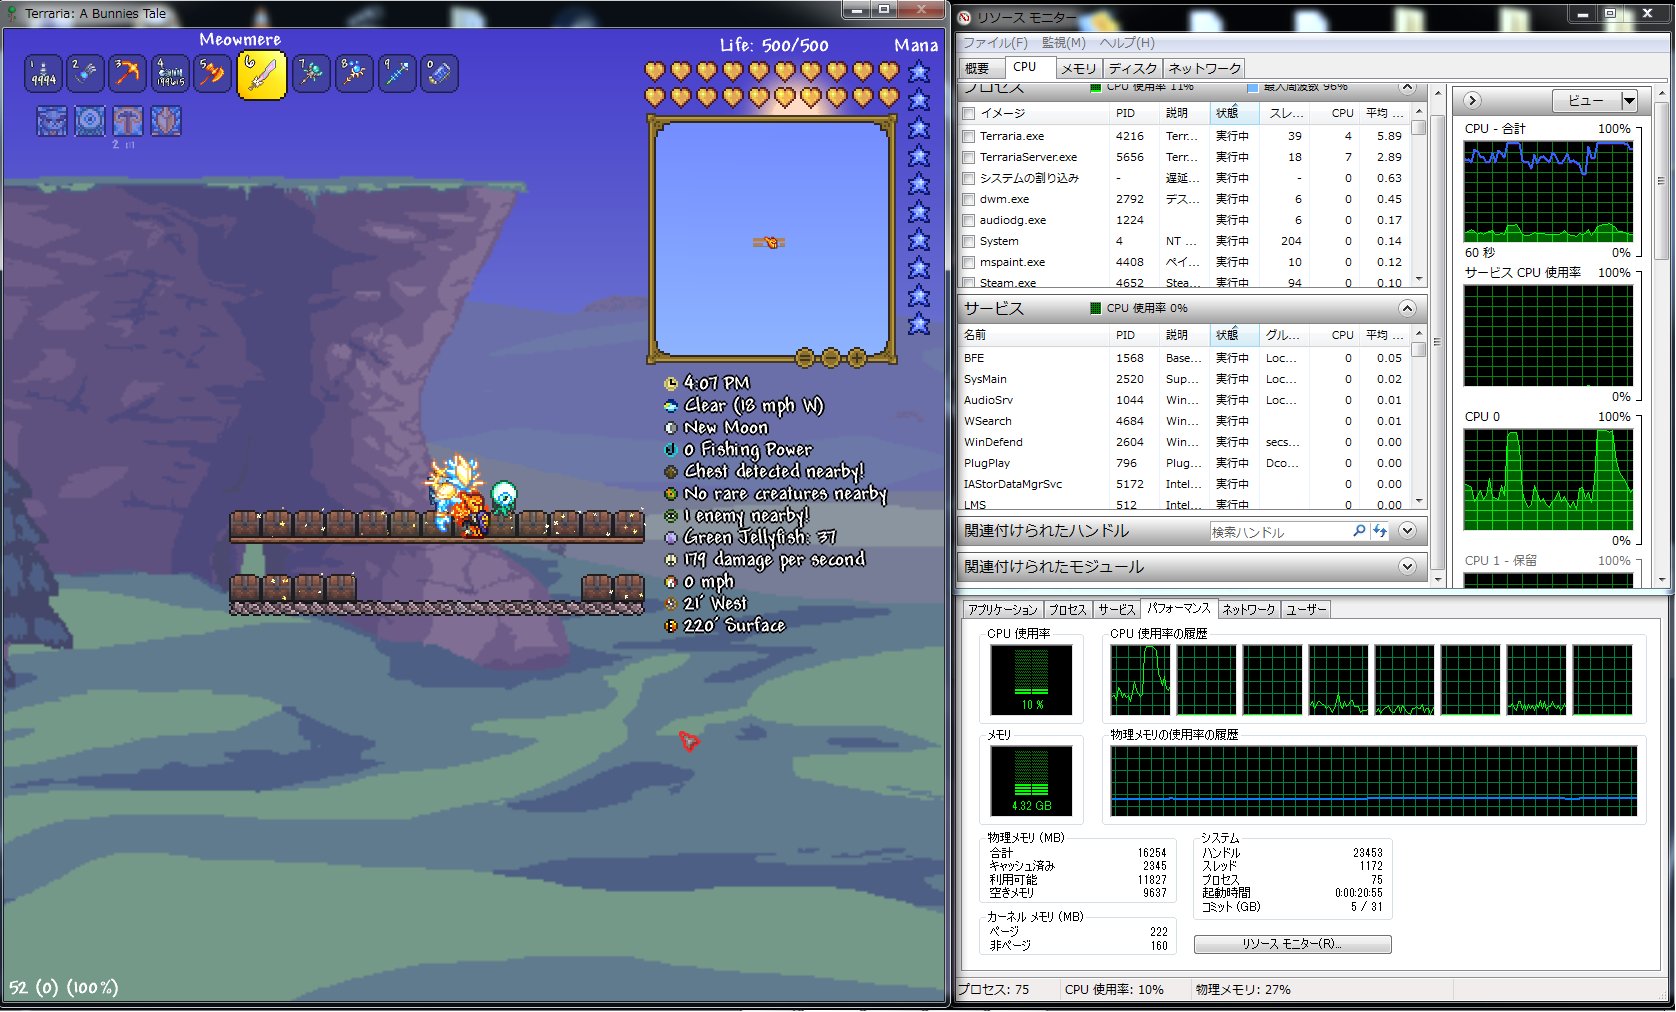Switch to the ネットワーク tab in Resource Monitor
This screenshot has width=1676, height=1012.
coord(1204,68)
